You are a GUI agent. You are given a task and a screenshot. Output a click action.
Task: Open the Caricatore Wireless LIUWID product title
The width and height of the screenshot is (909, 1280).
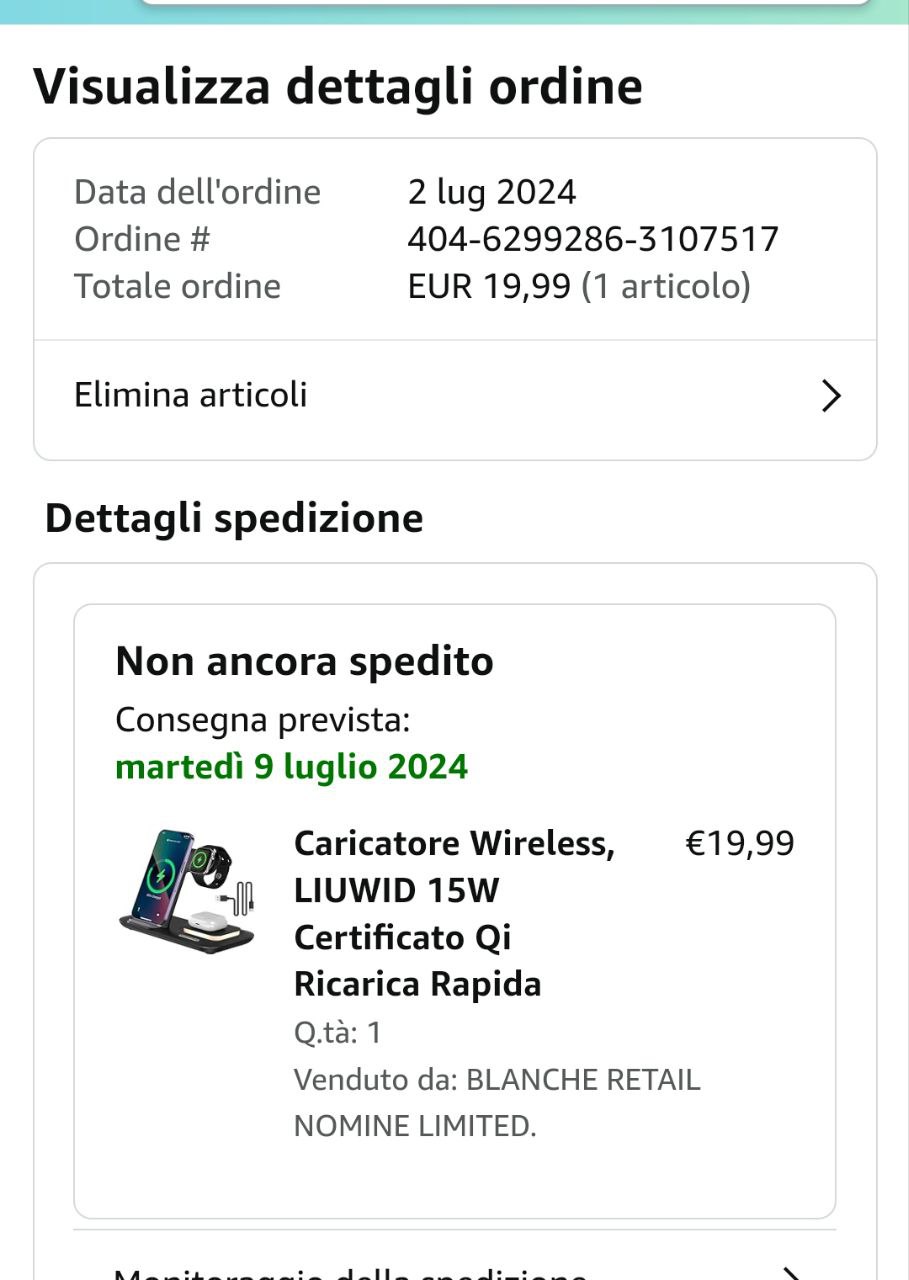coord(454,914)
